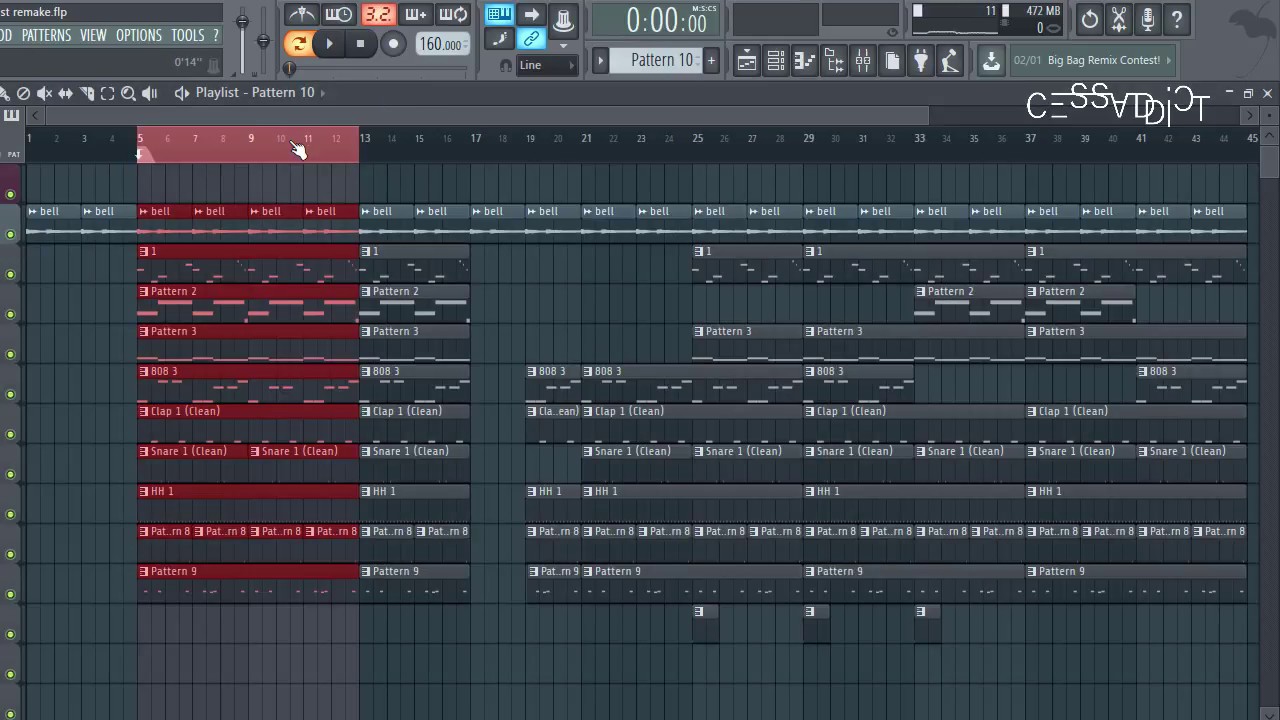Mute the Clap 1 (Clean) track
The height and width of the screenshot is (720, 1280).
[x=11, y=434]
